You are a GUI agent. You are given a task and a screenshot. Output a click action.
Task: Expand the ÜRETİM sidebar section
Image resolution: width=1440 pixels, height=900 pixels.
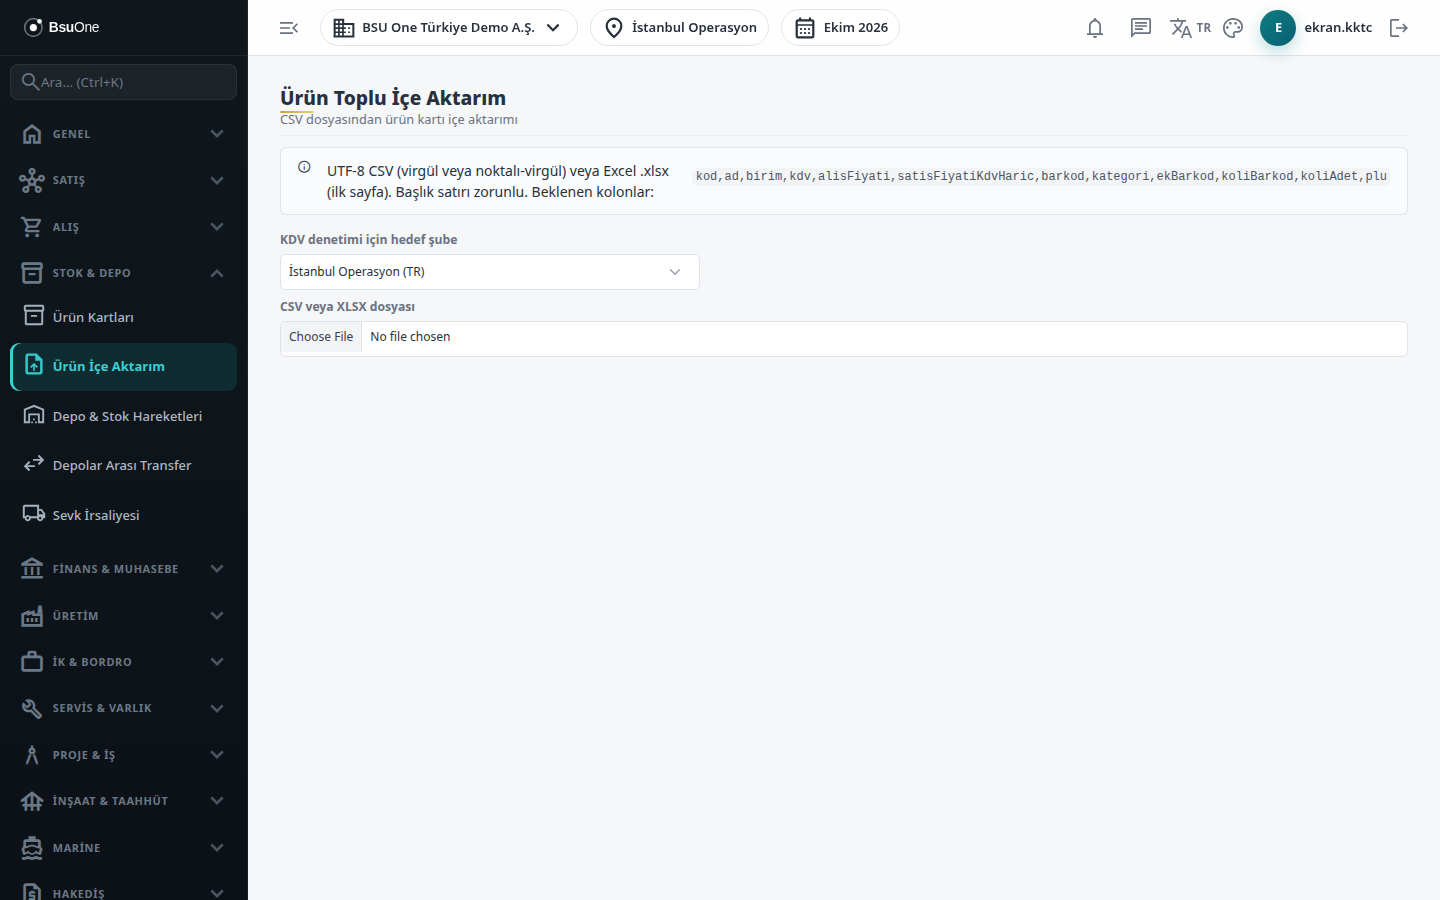(x=123, y=616)
